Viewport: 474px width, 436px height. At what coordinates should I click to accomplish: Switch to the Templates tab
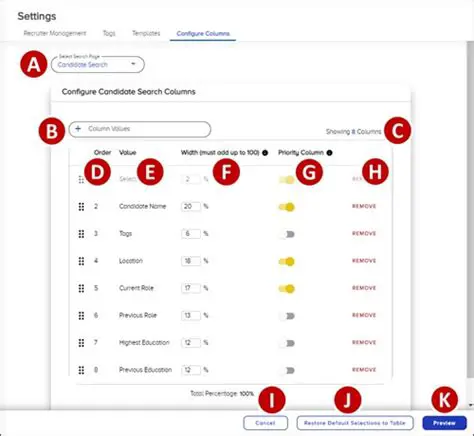(x=146, y=33)
